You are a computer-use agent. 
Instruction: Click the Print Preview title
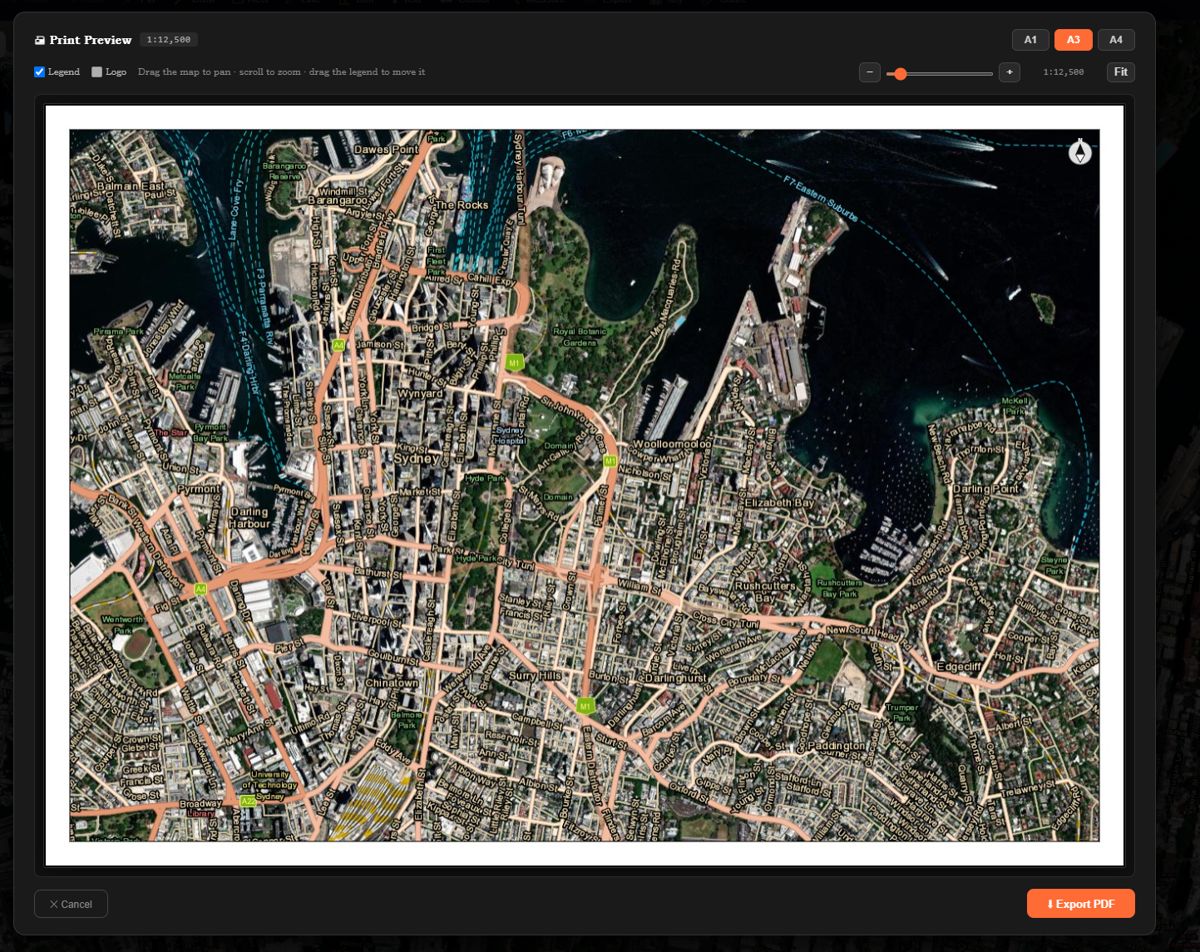click(90, 40)
